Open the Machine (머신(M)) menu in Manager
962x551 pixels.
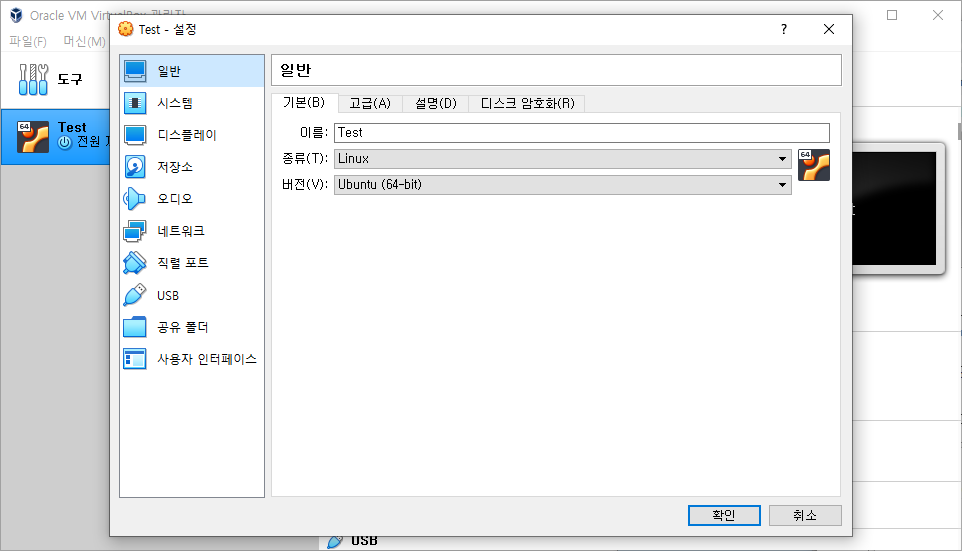click(x=85, y=41)
